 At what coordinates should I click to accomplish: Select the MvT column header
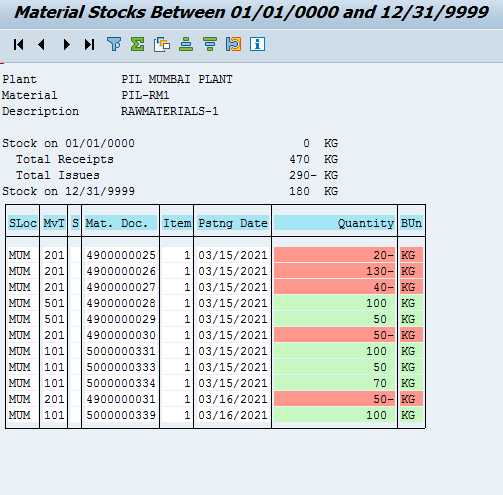point(54,223)
